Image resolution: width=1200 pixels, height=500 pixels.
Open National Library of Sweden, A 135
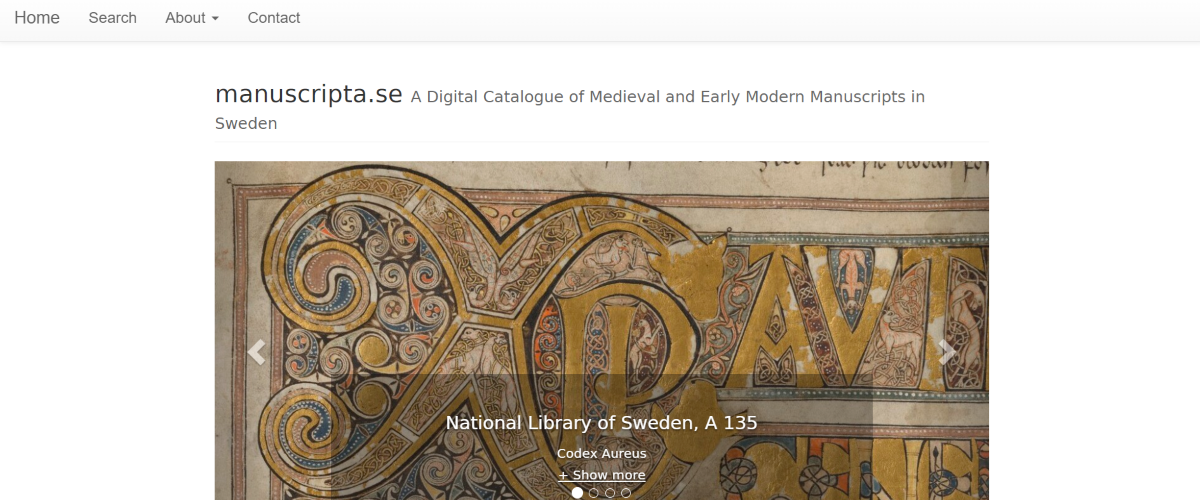(x=601, y=423)
